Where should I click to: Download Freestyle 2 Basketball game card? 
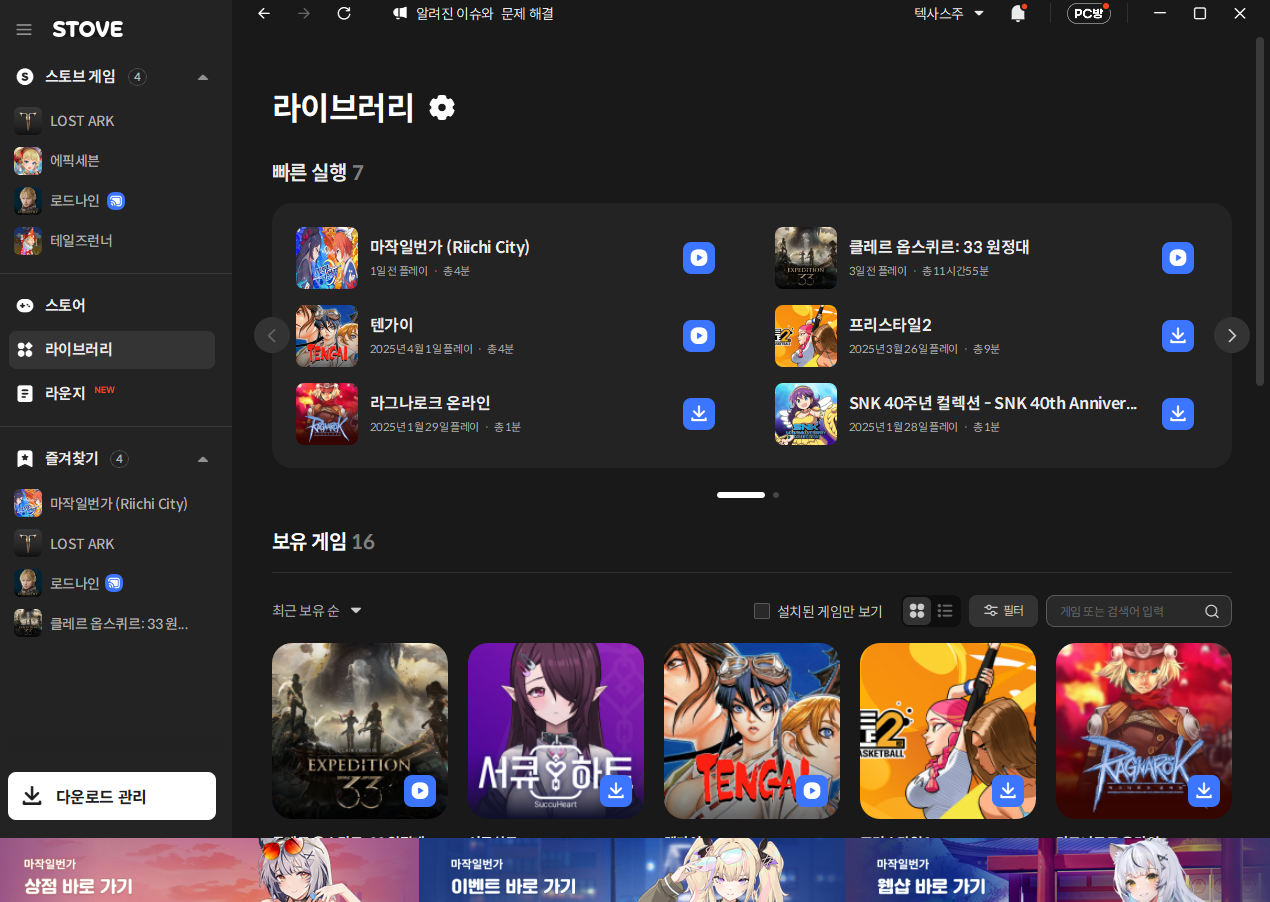1008,791
